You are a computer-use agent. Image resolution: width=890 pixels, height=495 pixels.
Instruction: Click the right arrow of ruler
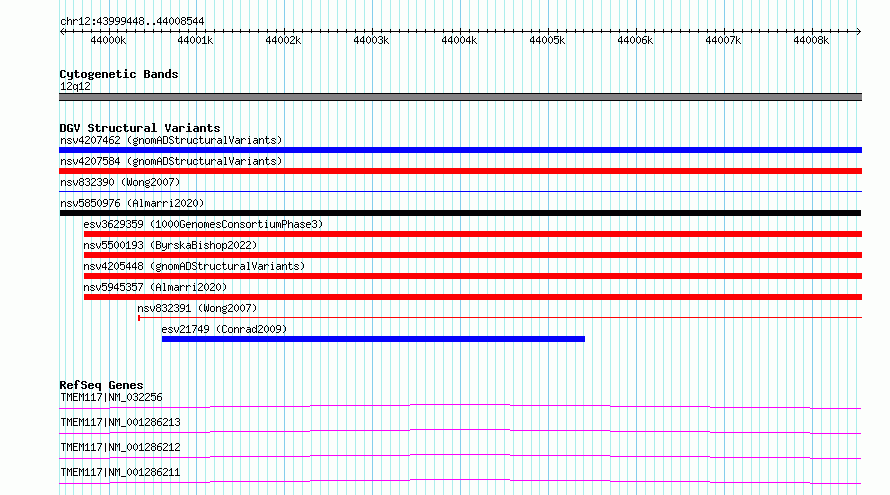[x=858, y=32]
